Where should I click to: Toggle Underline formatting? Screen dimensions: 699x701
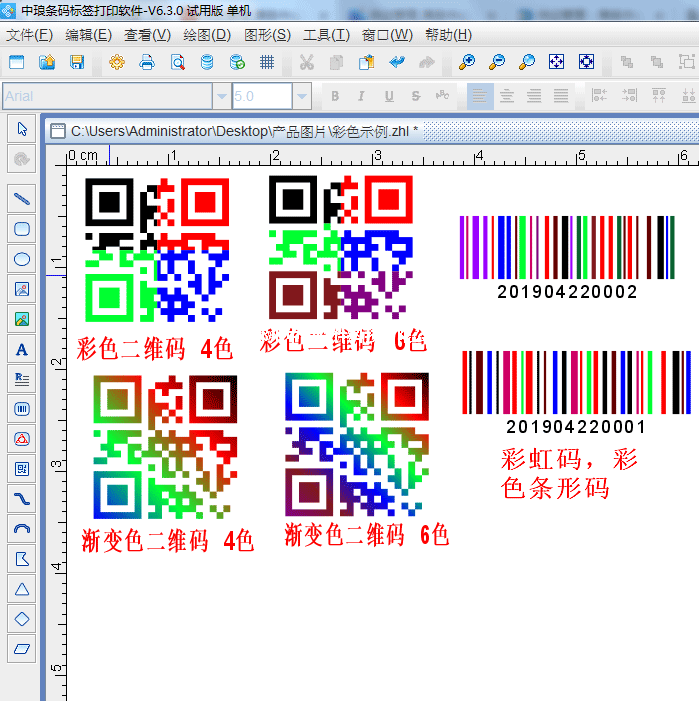coord(389,96)
